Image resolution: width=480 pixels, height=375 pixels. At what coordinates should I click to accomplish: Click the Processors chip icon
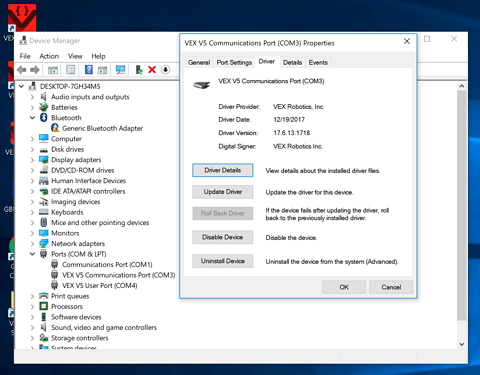pos(44,306)
